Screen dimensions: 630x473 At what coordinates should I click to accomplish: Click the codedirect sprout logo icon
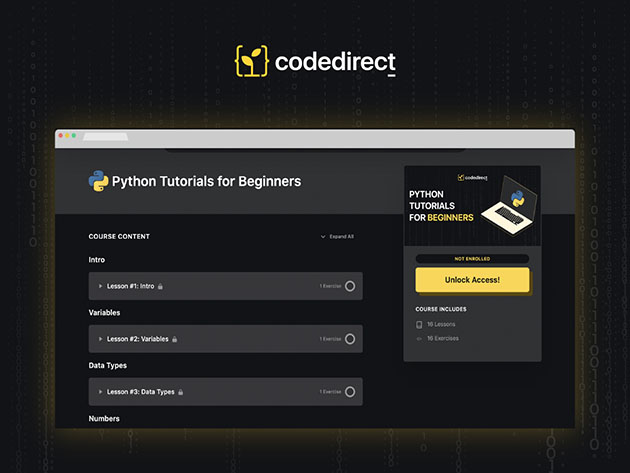pos(252,61)
